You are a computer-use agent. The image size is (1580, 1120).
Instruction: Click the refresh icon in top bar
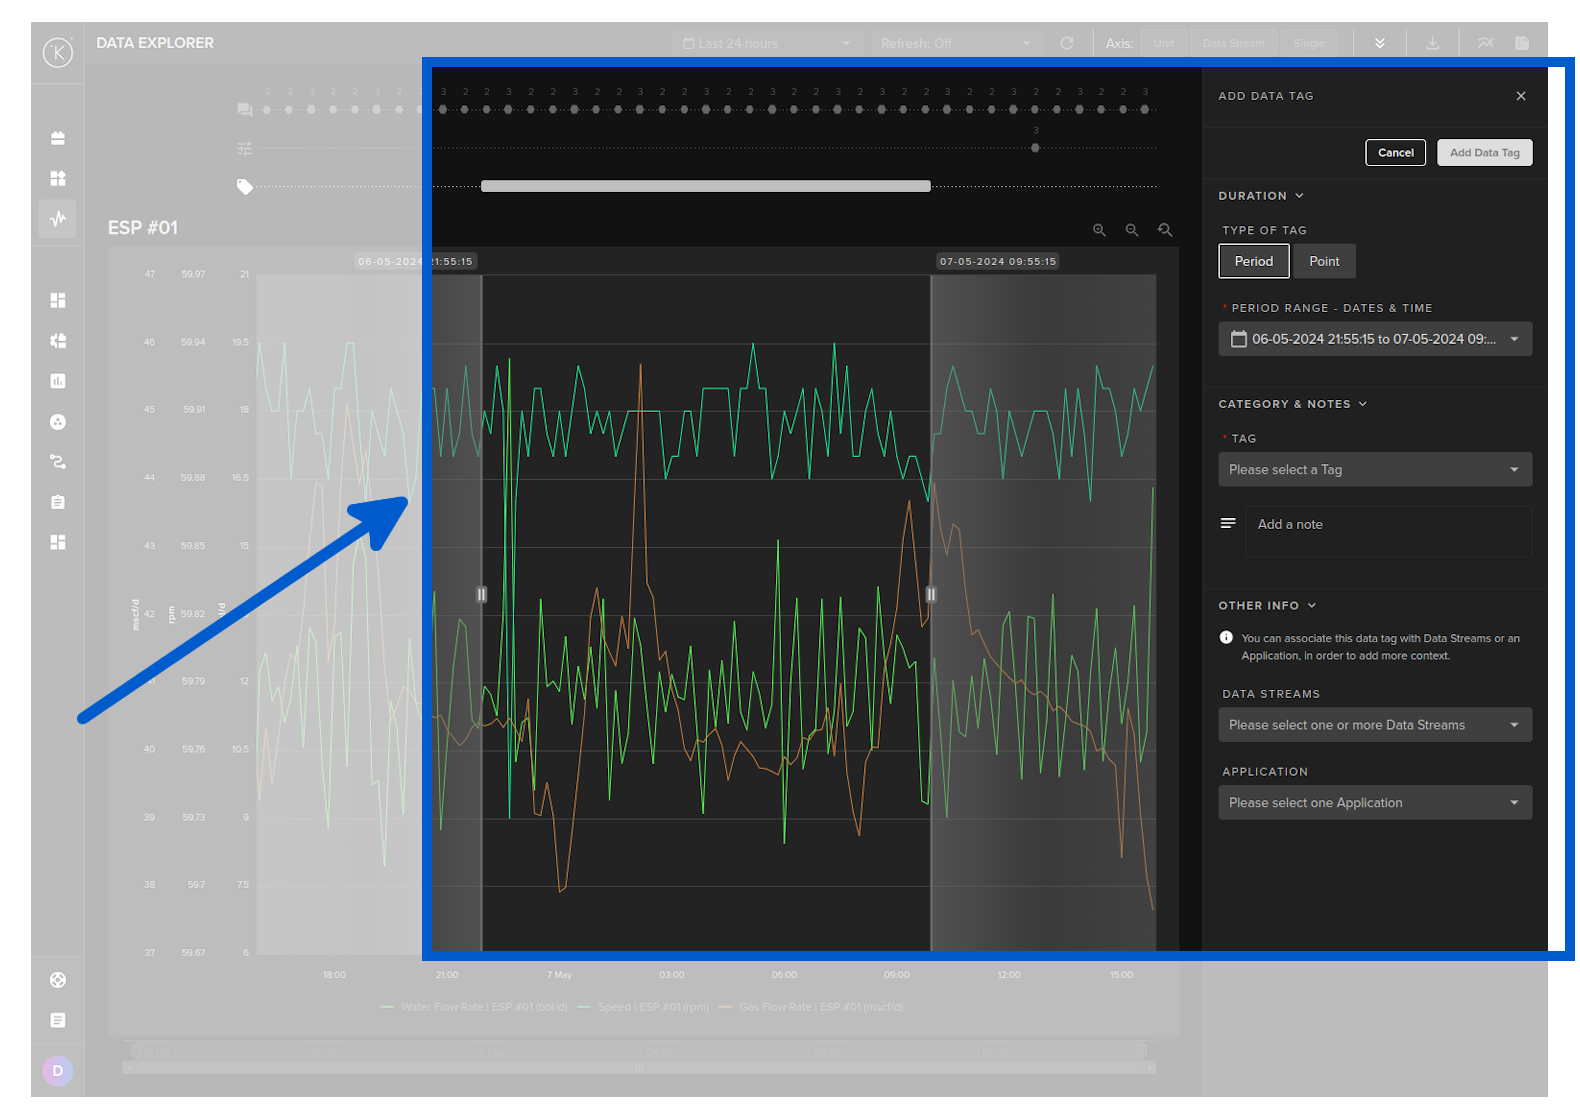point(1067,43)
